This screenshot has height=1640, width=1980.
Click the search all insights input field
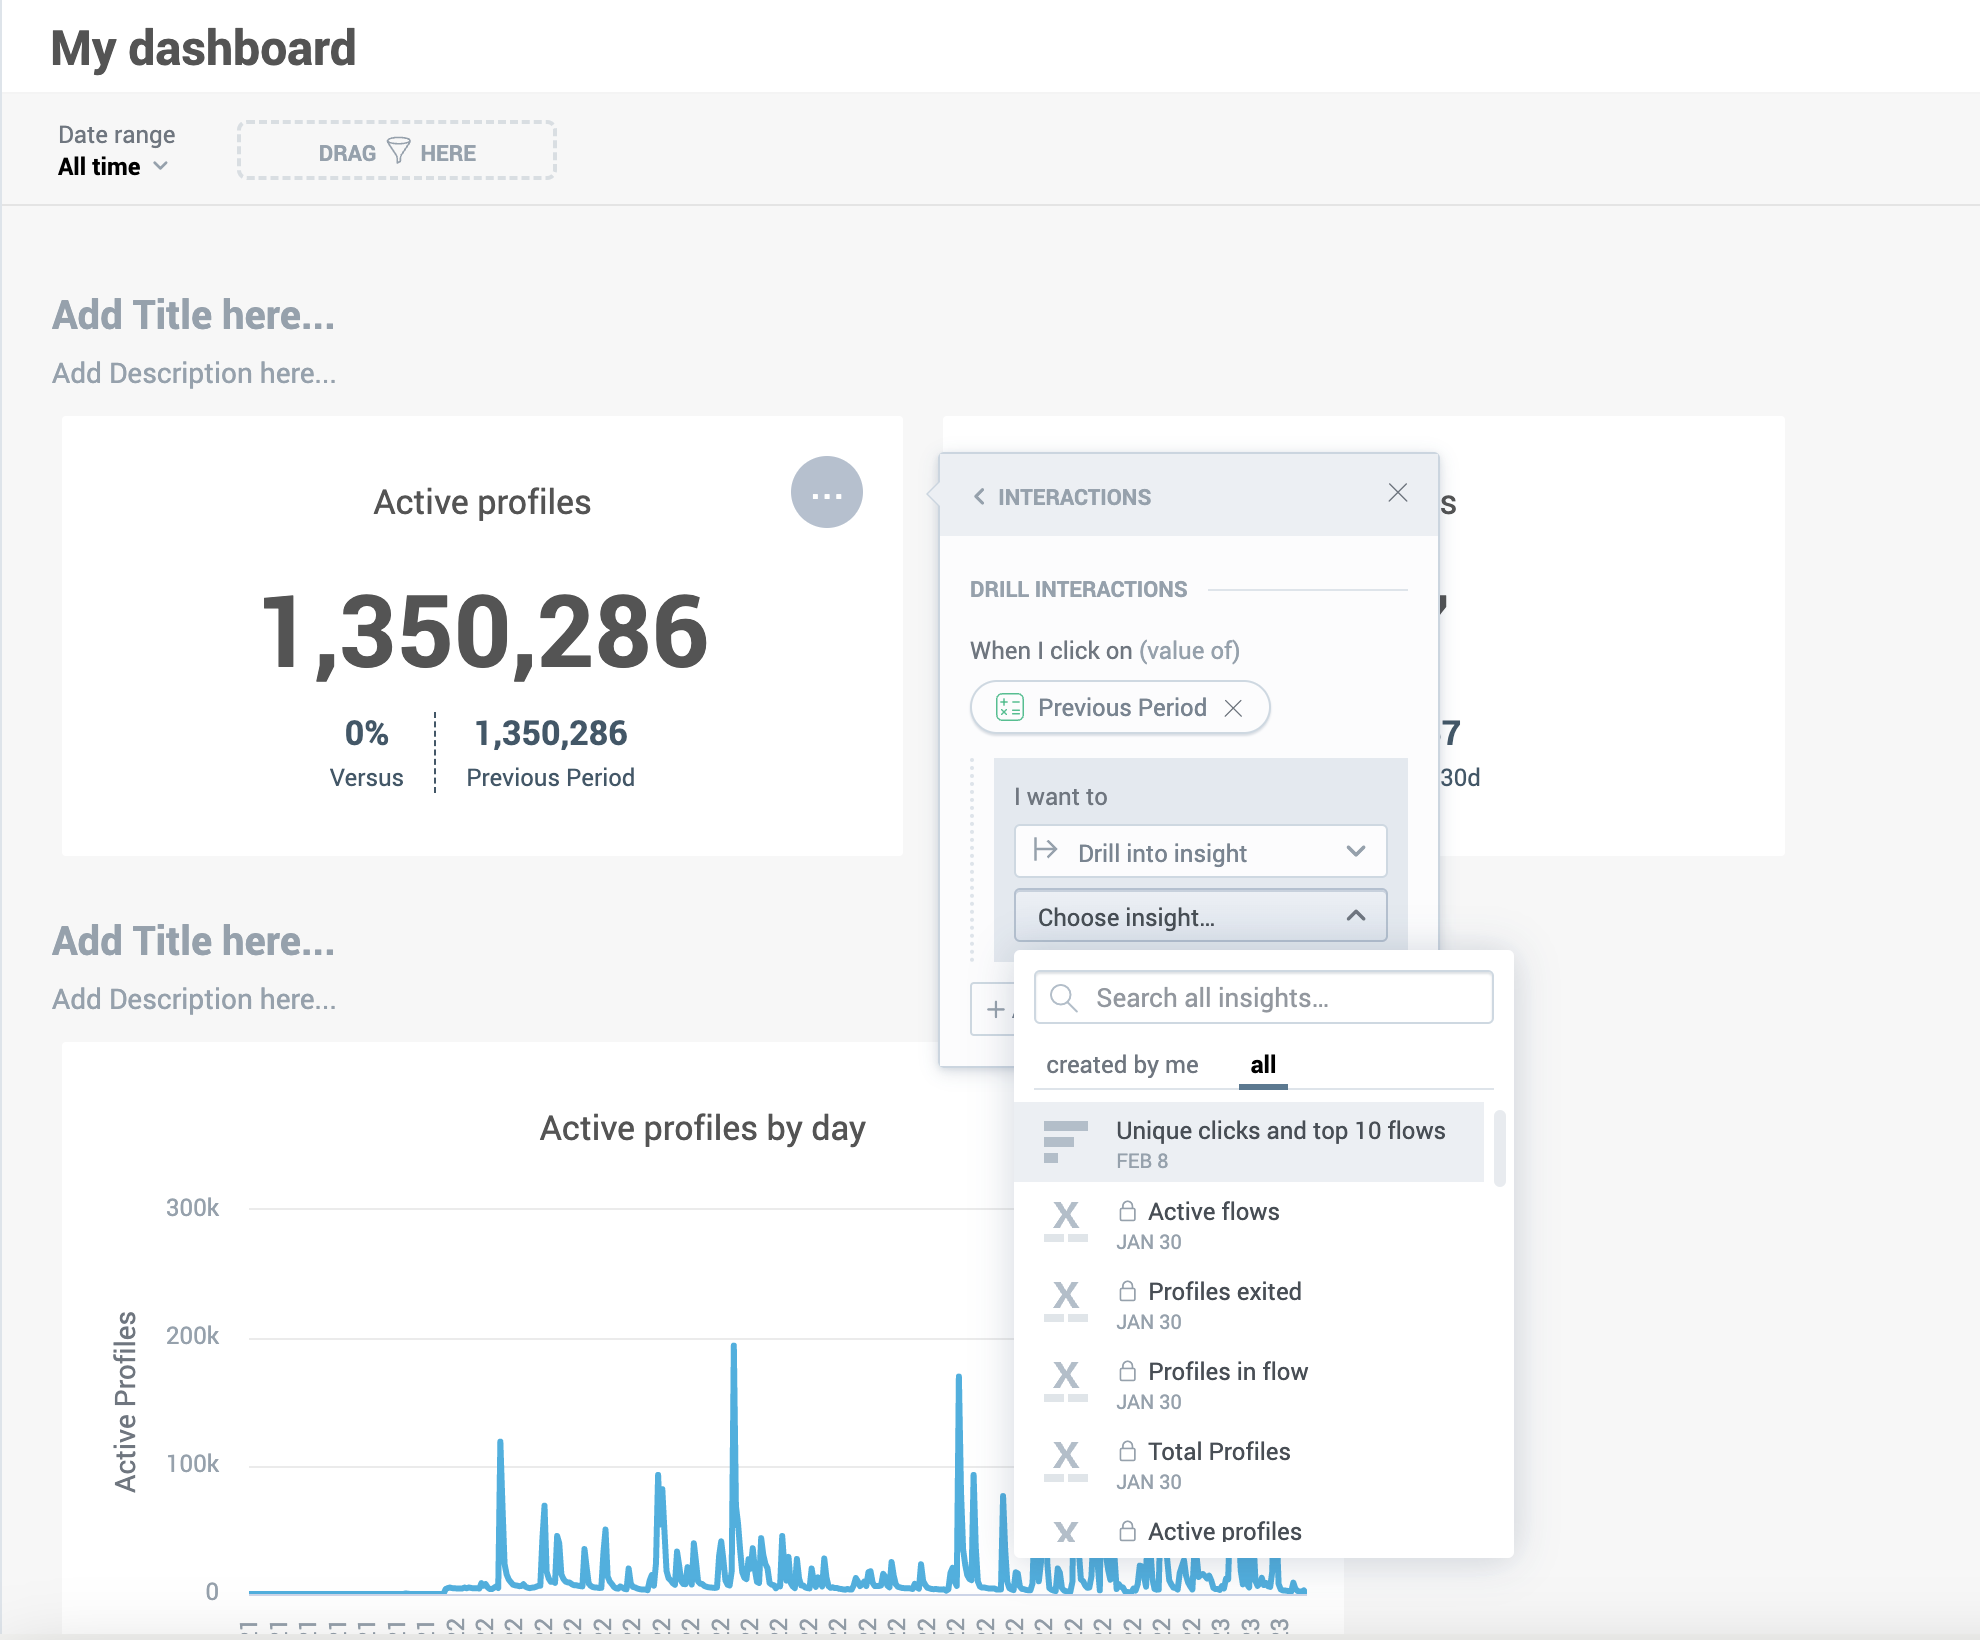pyautogui.click(x=1263, y=997)
